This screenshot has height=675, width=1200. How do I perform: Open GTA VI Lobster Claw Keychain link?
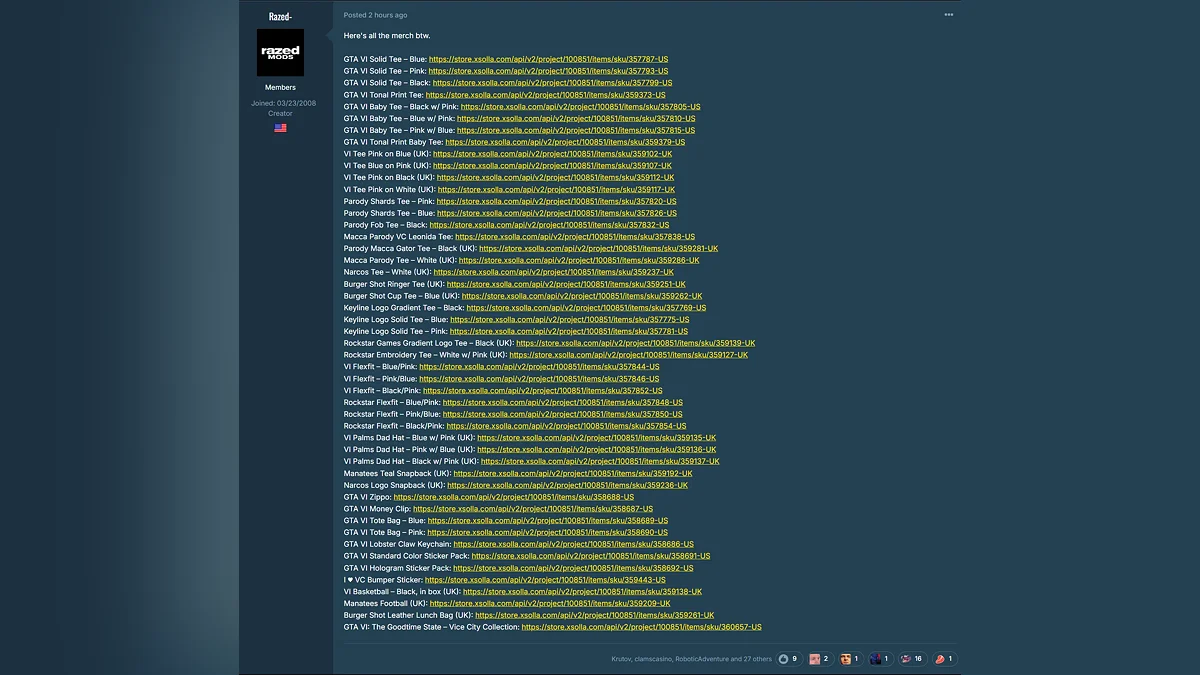[573, 544]
